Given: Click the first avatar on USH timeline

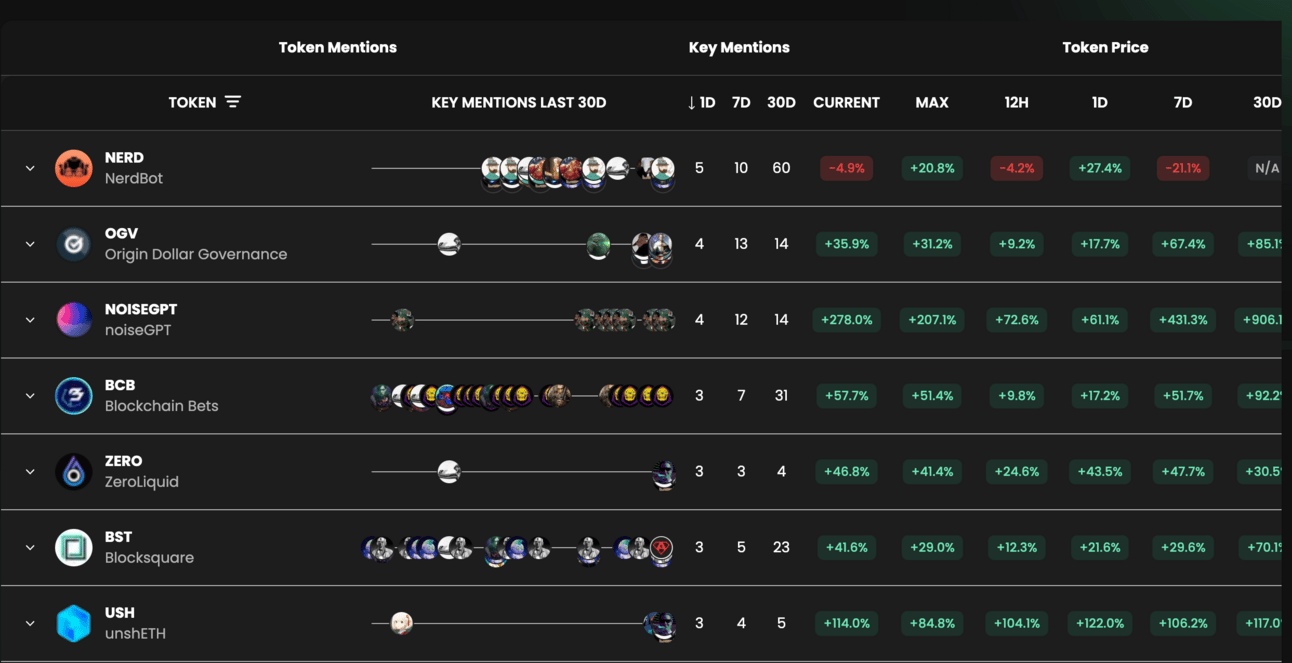Looking at the screenshot, I should click(401, 623).
